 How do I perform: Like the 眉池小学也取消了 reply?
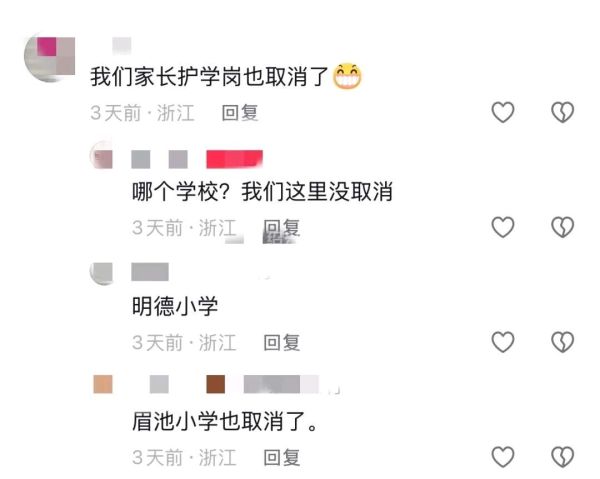[502, 457]
